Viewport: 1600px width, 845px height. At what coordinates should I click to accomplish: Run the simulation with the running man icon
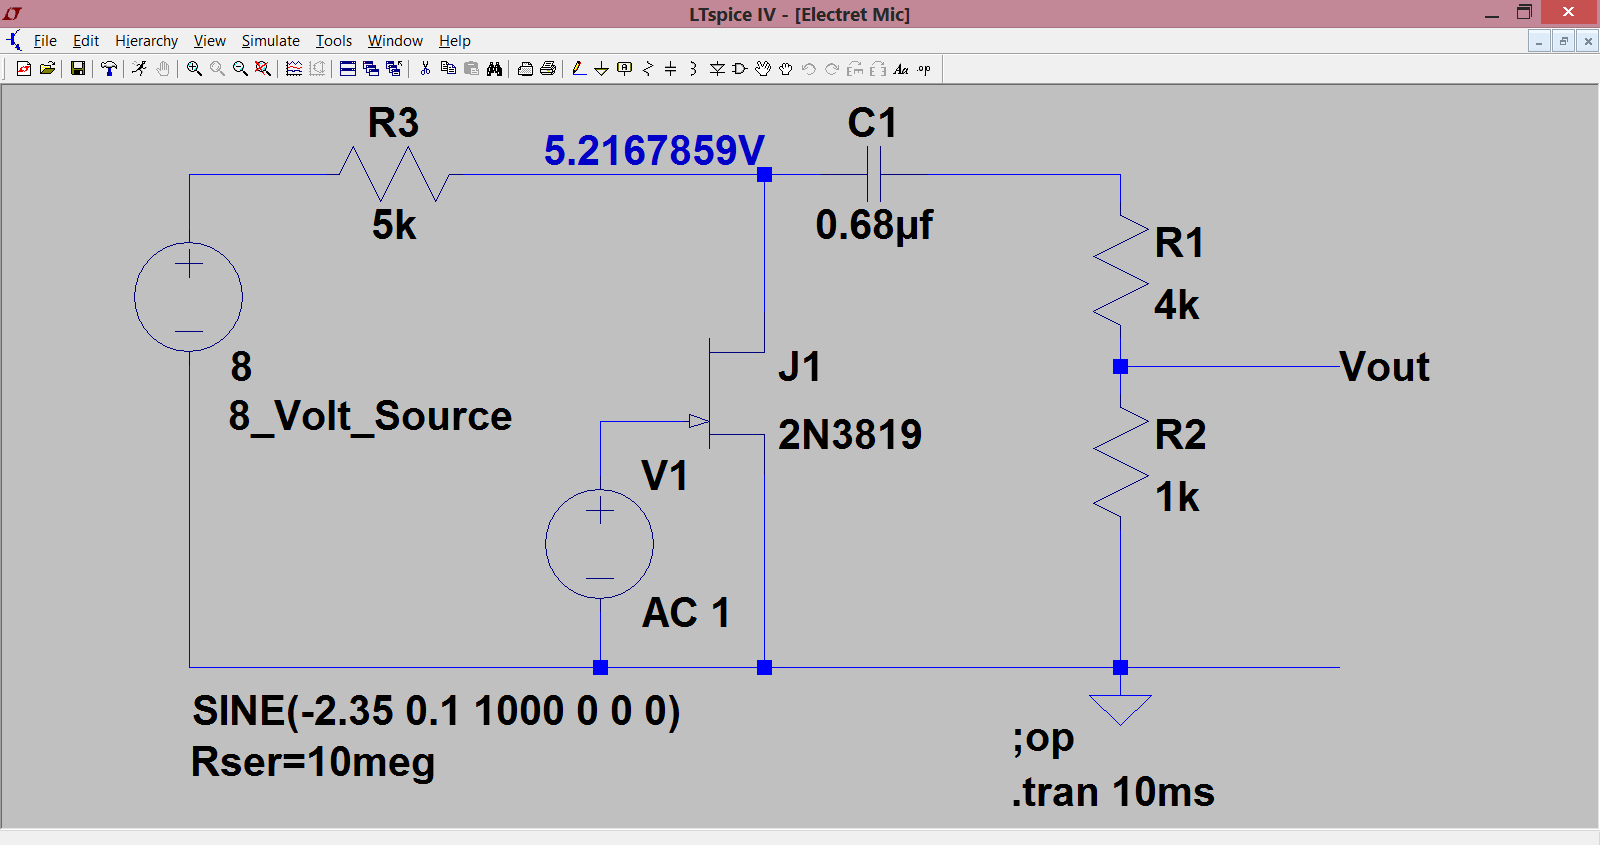tap(139, 69)
